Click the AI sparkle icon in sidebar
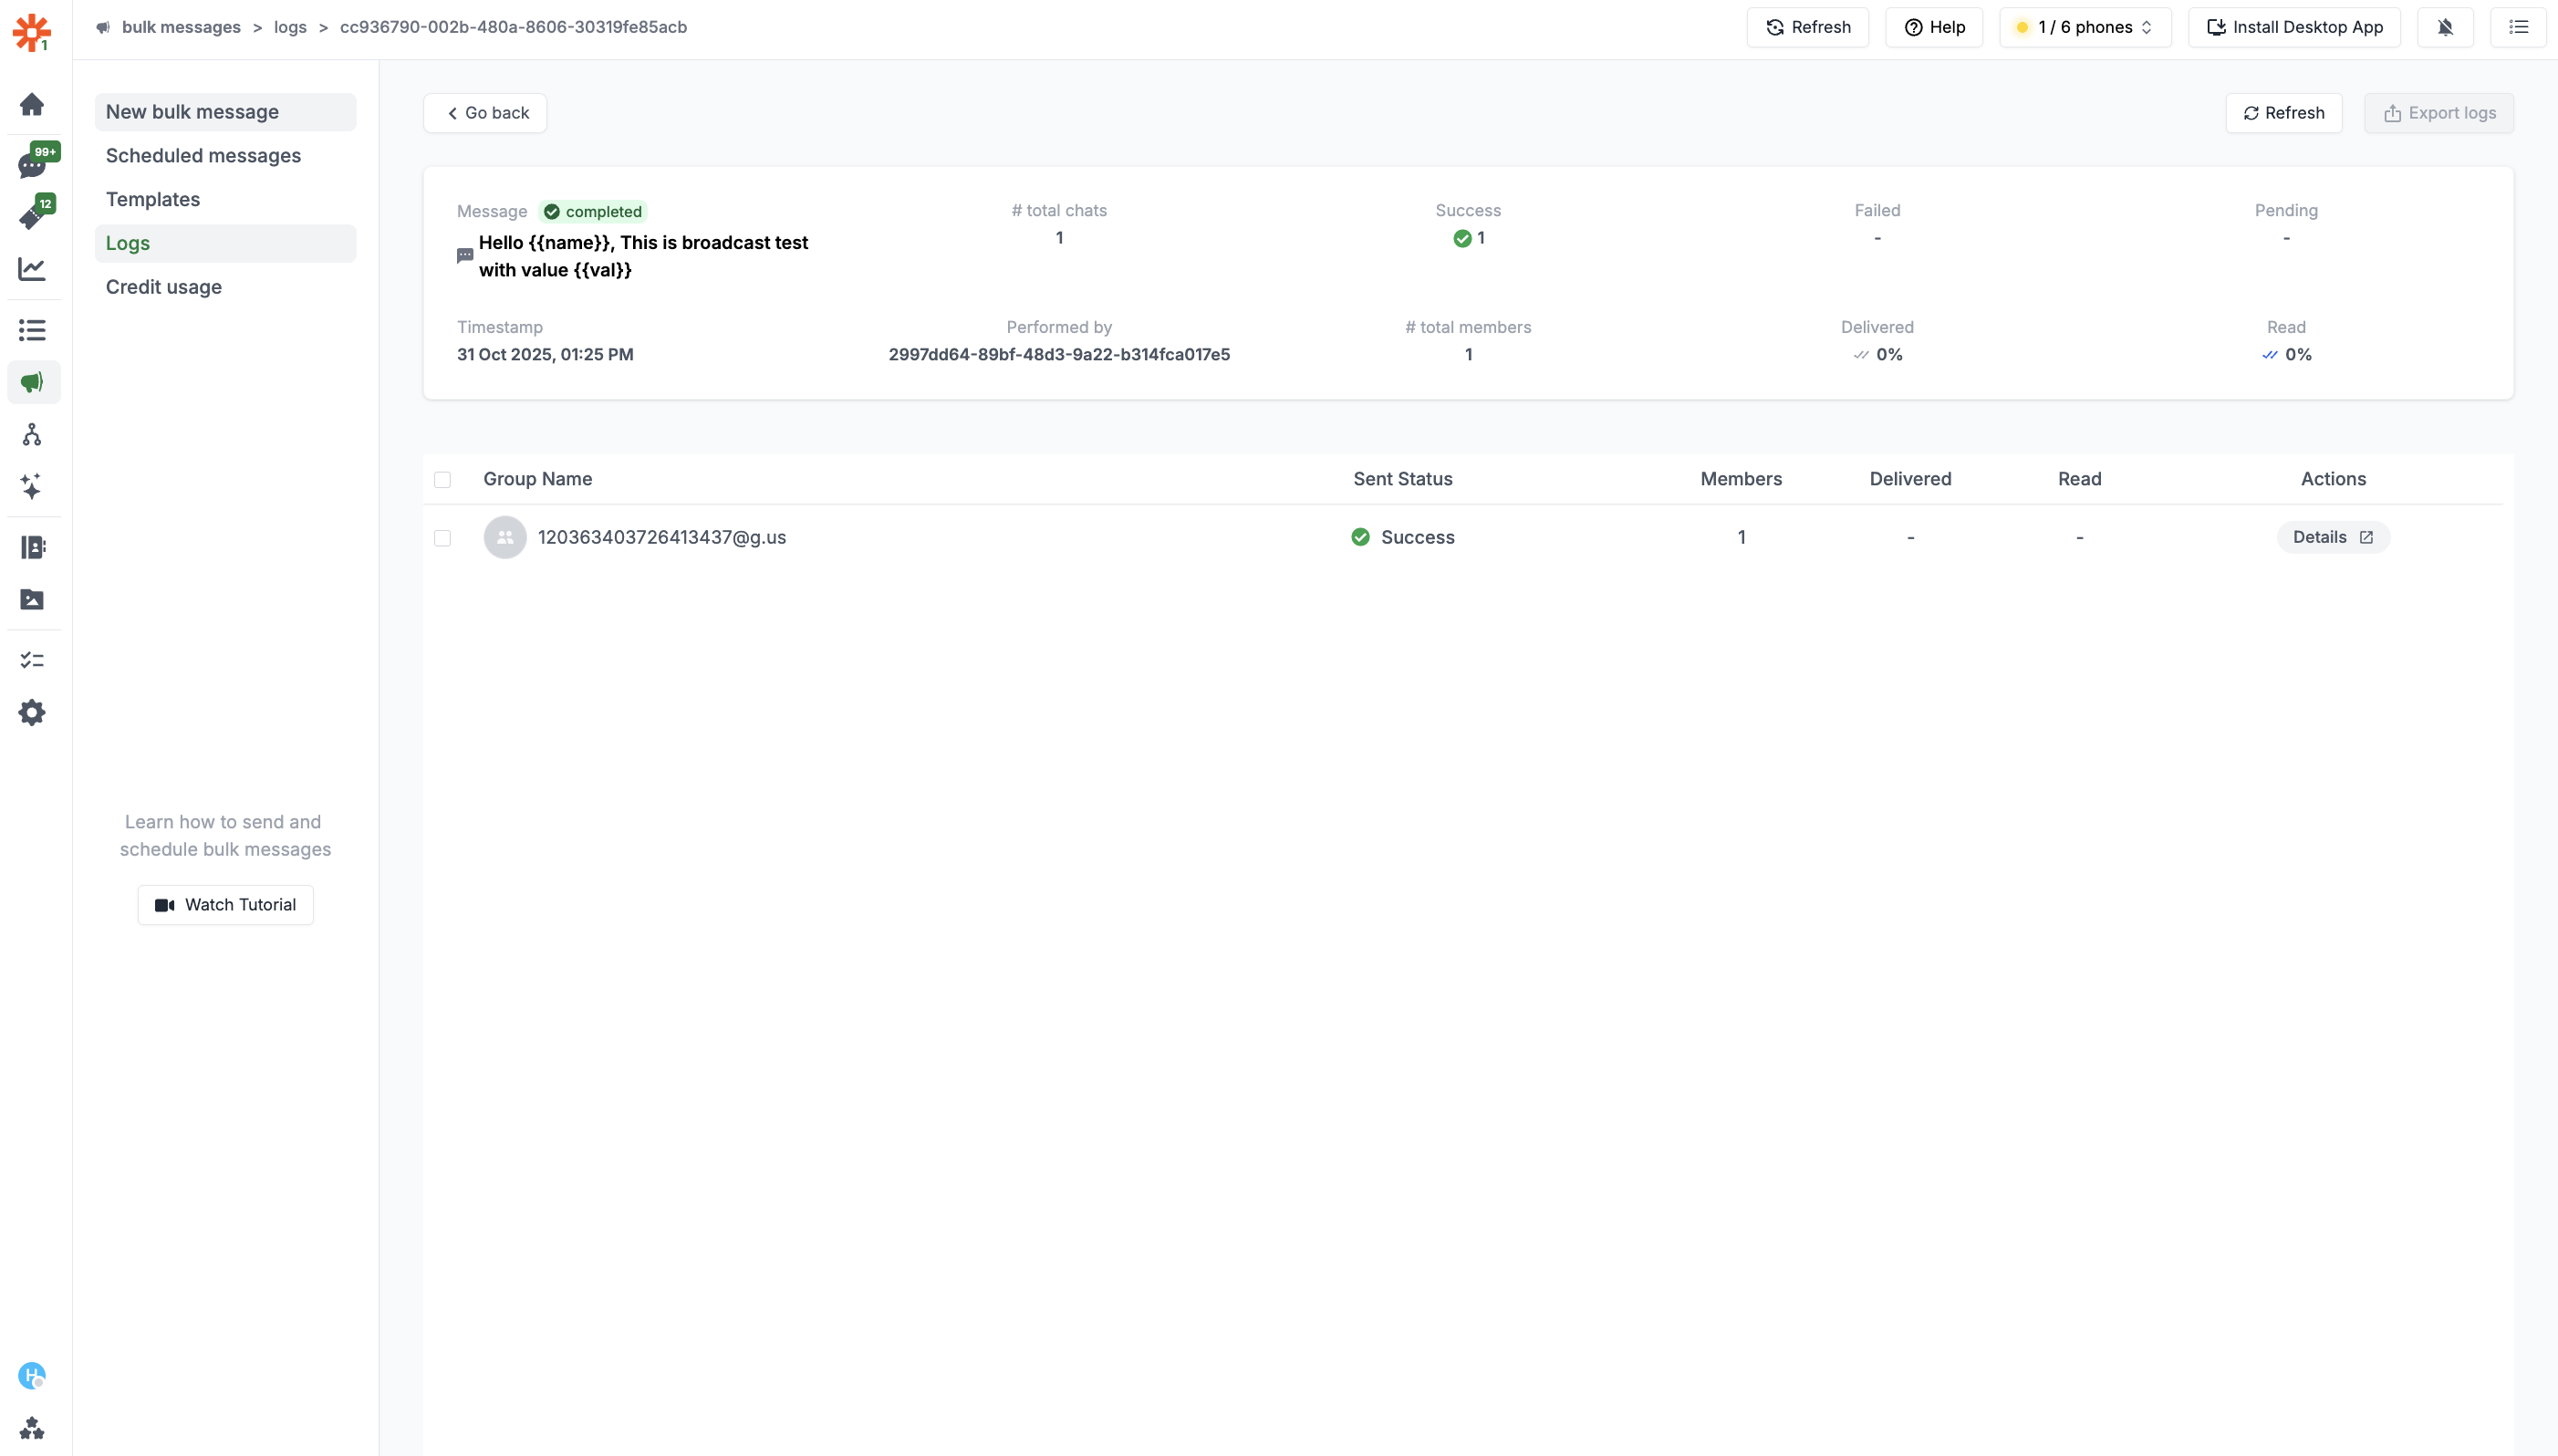The image size is (2558, 1456). (32, 487)
